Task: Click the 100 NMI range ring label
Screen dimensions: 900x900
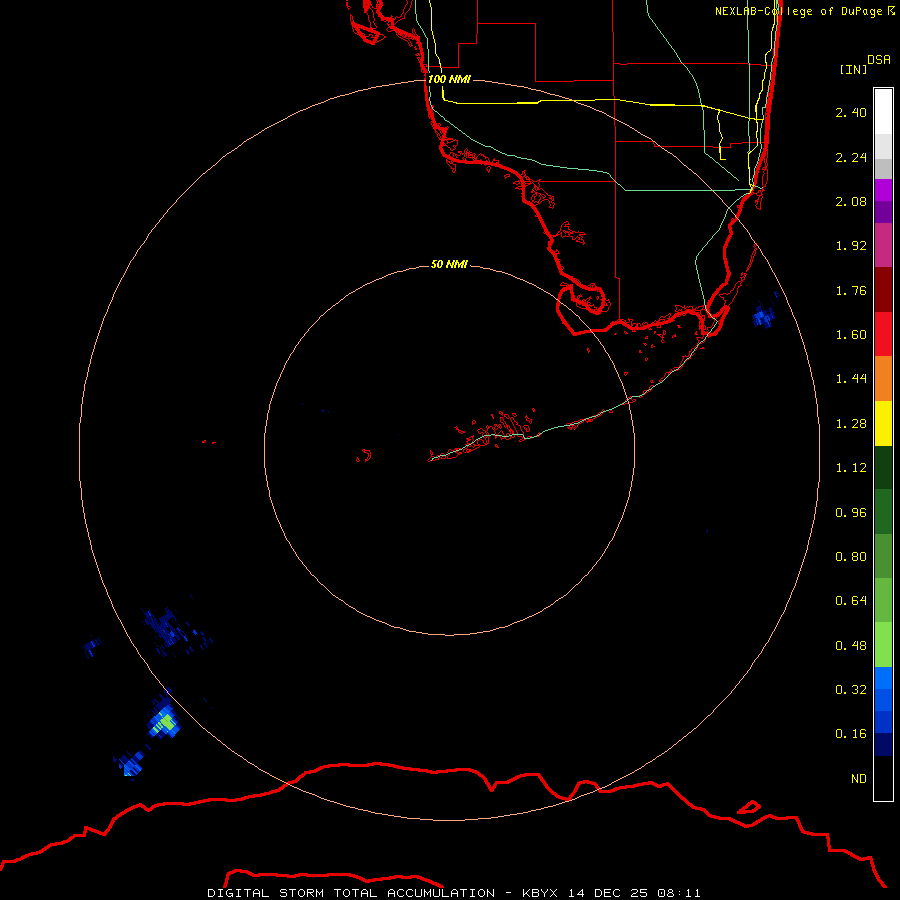Action: pyautogui.click(x=449, y=79)
